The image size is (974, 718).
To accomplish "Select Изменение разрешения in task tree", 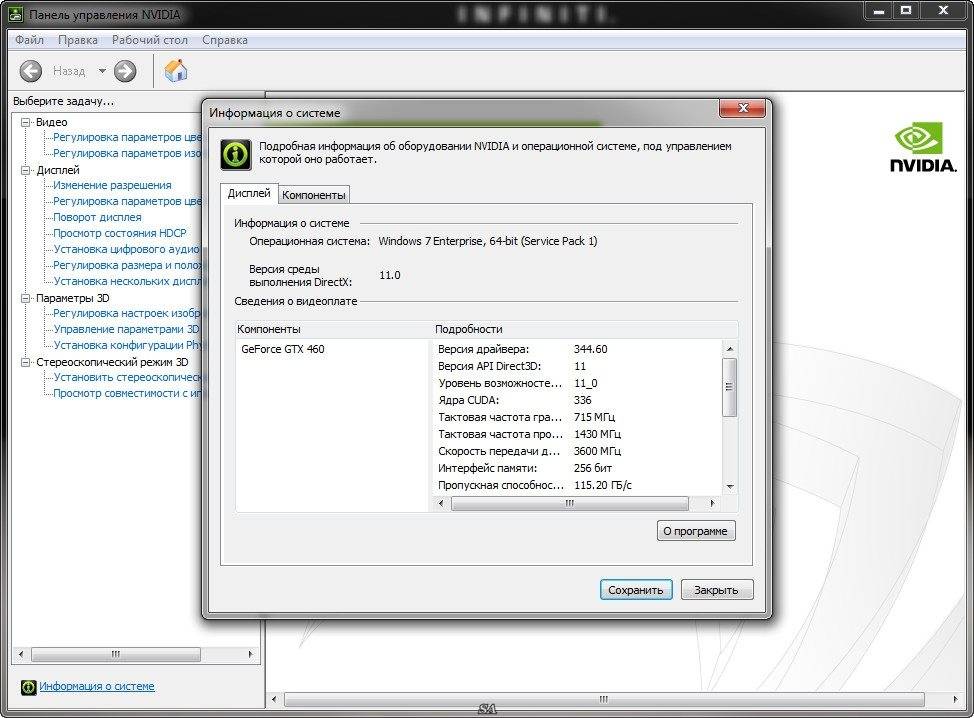I will tap(112, 185).
